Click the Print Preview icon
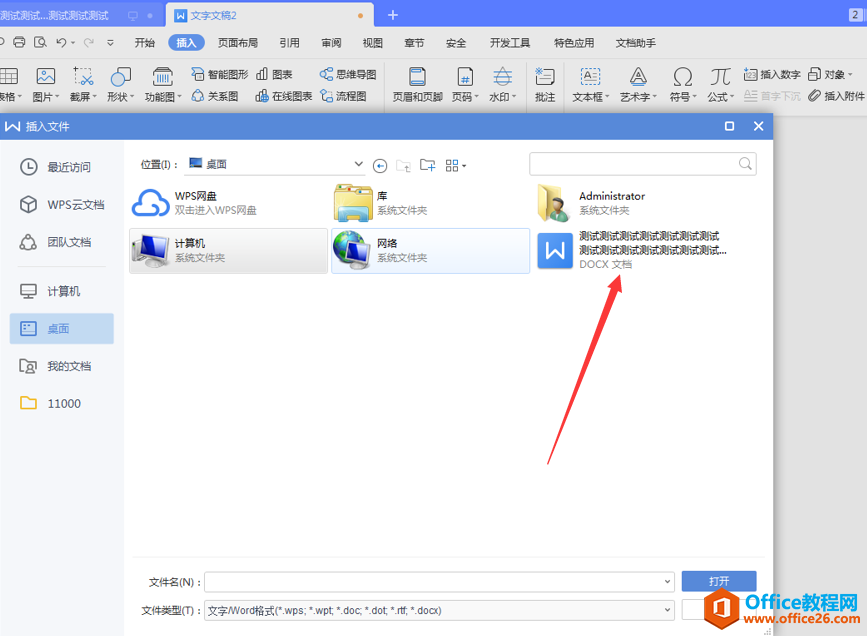The image size is (867, 636). pyautogui.click(x=40, y=43)
